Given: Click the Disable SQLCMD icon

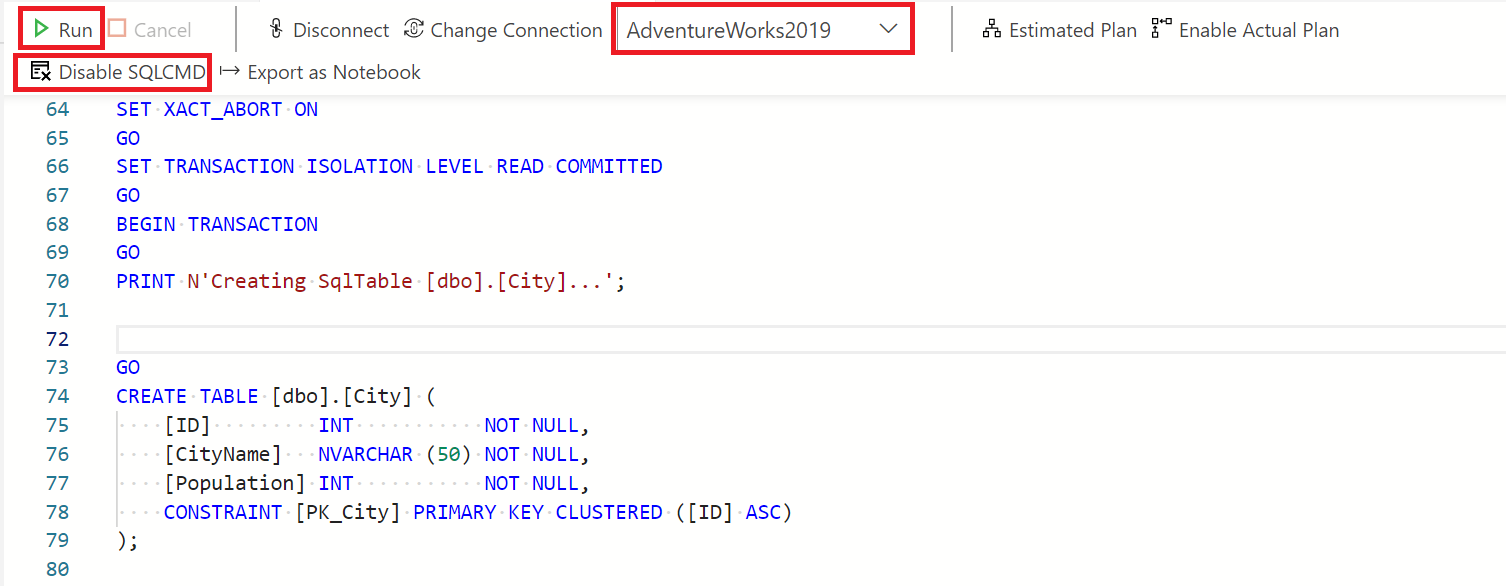Looking at the screenshot, I should tap(41, 71).
